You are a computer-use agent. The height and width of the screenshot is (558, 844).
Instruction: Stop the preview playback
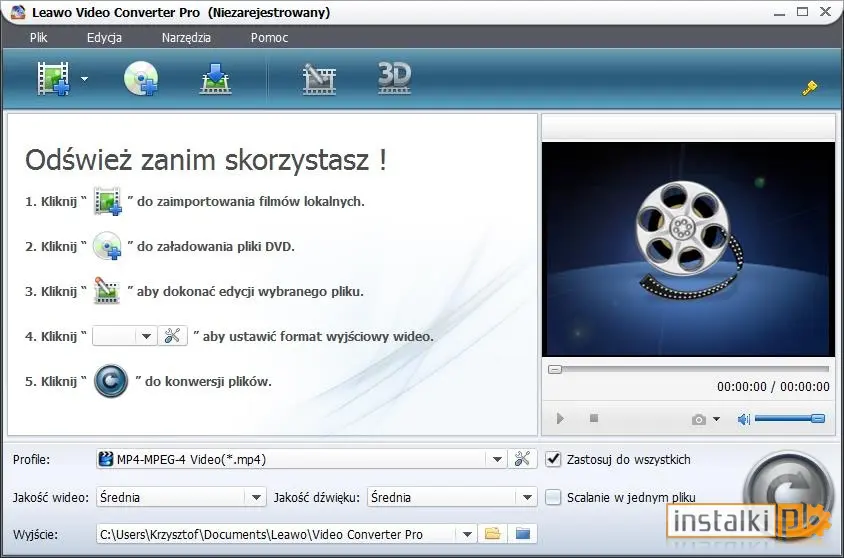point(594,418)
